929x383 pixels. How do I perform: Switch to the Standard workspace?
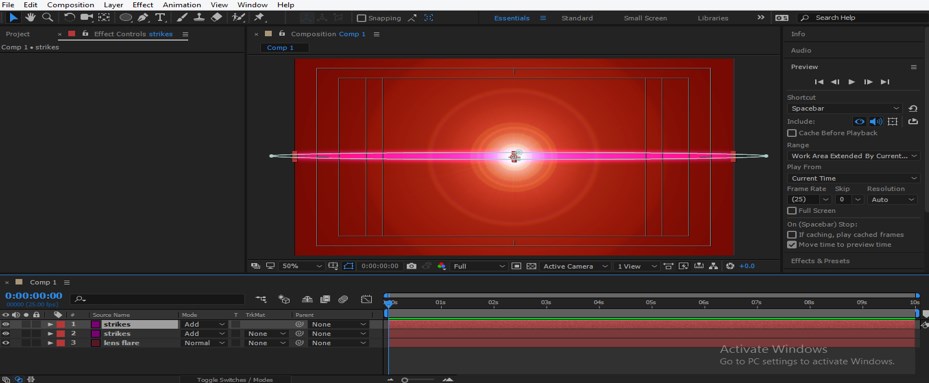click(x=577, y=18)
